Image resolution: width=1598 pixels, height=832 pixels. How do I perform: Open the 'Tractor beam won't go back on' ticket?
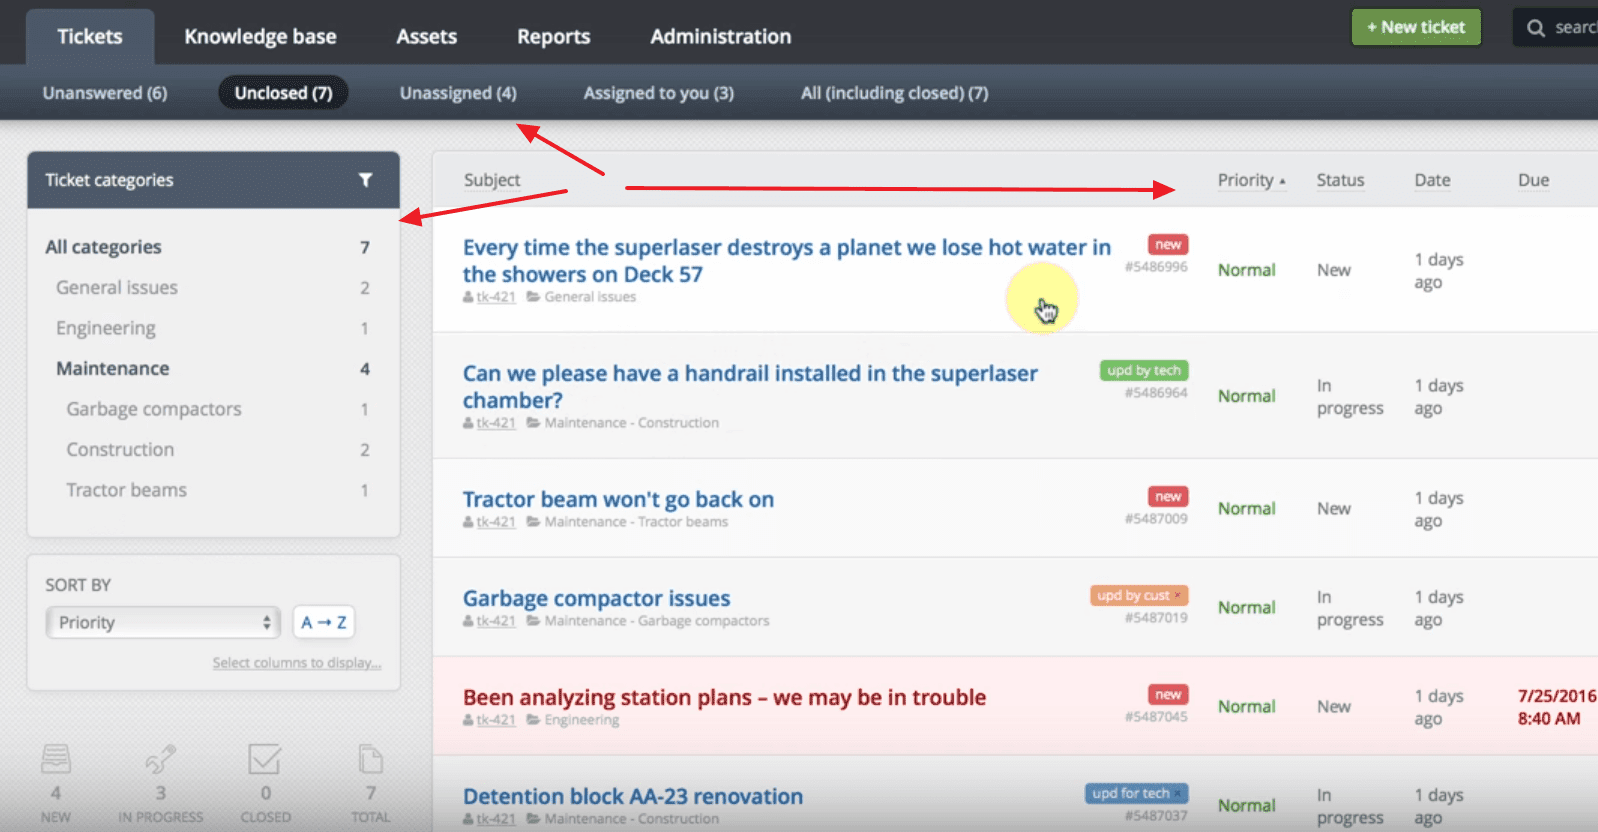[618, 499]
